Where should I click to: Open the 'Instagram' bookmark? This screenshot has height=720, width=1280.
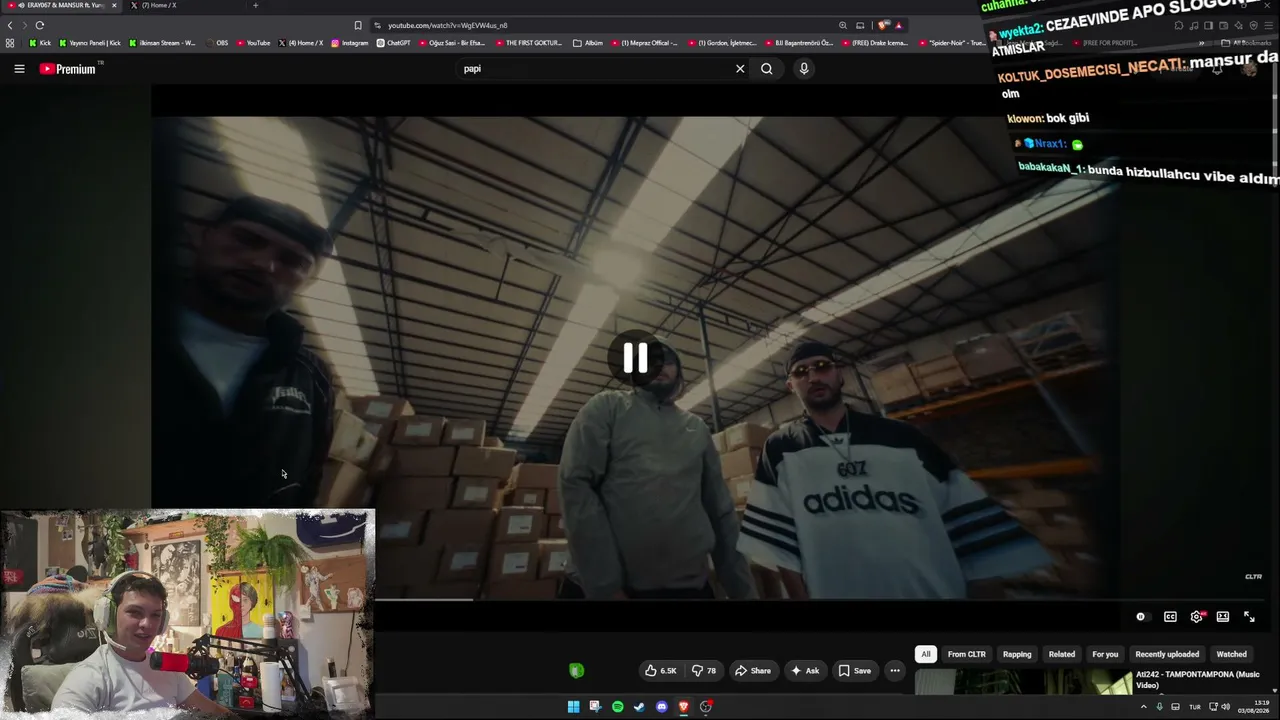click(349, 43)
